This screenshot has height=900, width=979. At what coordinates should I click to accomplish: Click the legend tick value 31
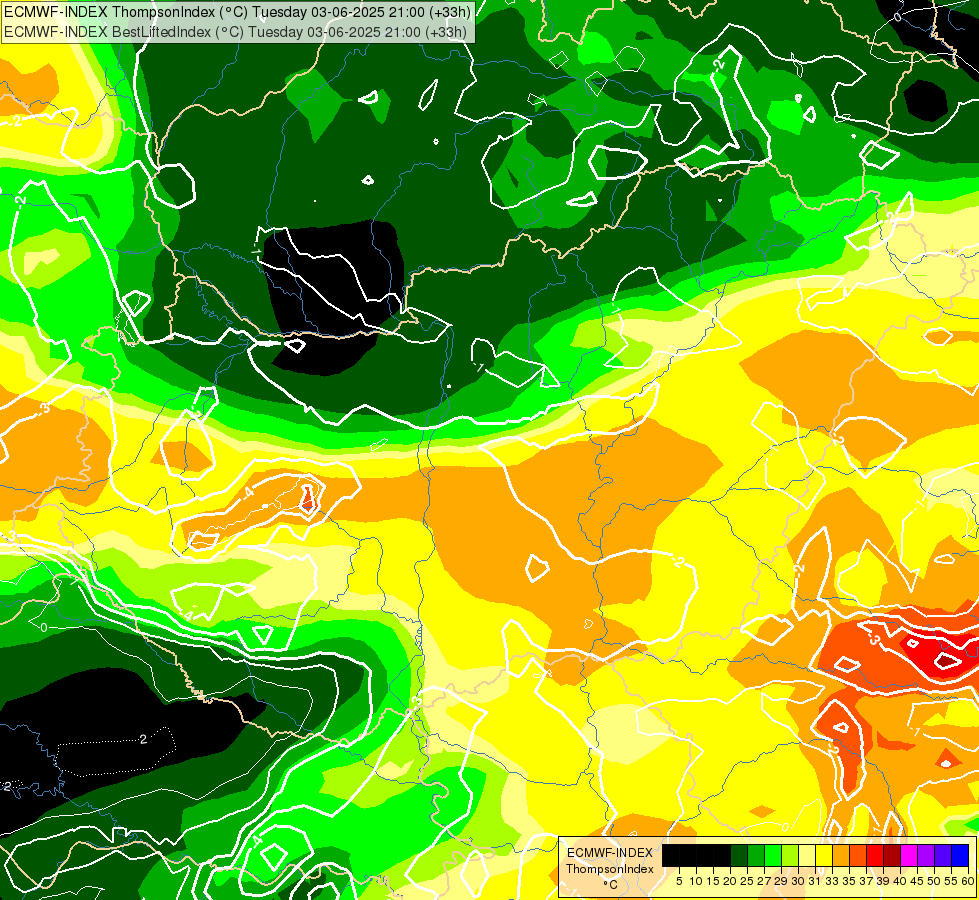815,881
